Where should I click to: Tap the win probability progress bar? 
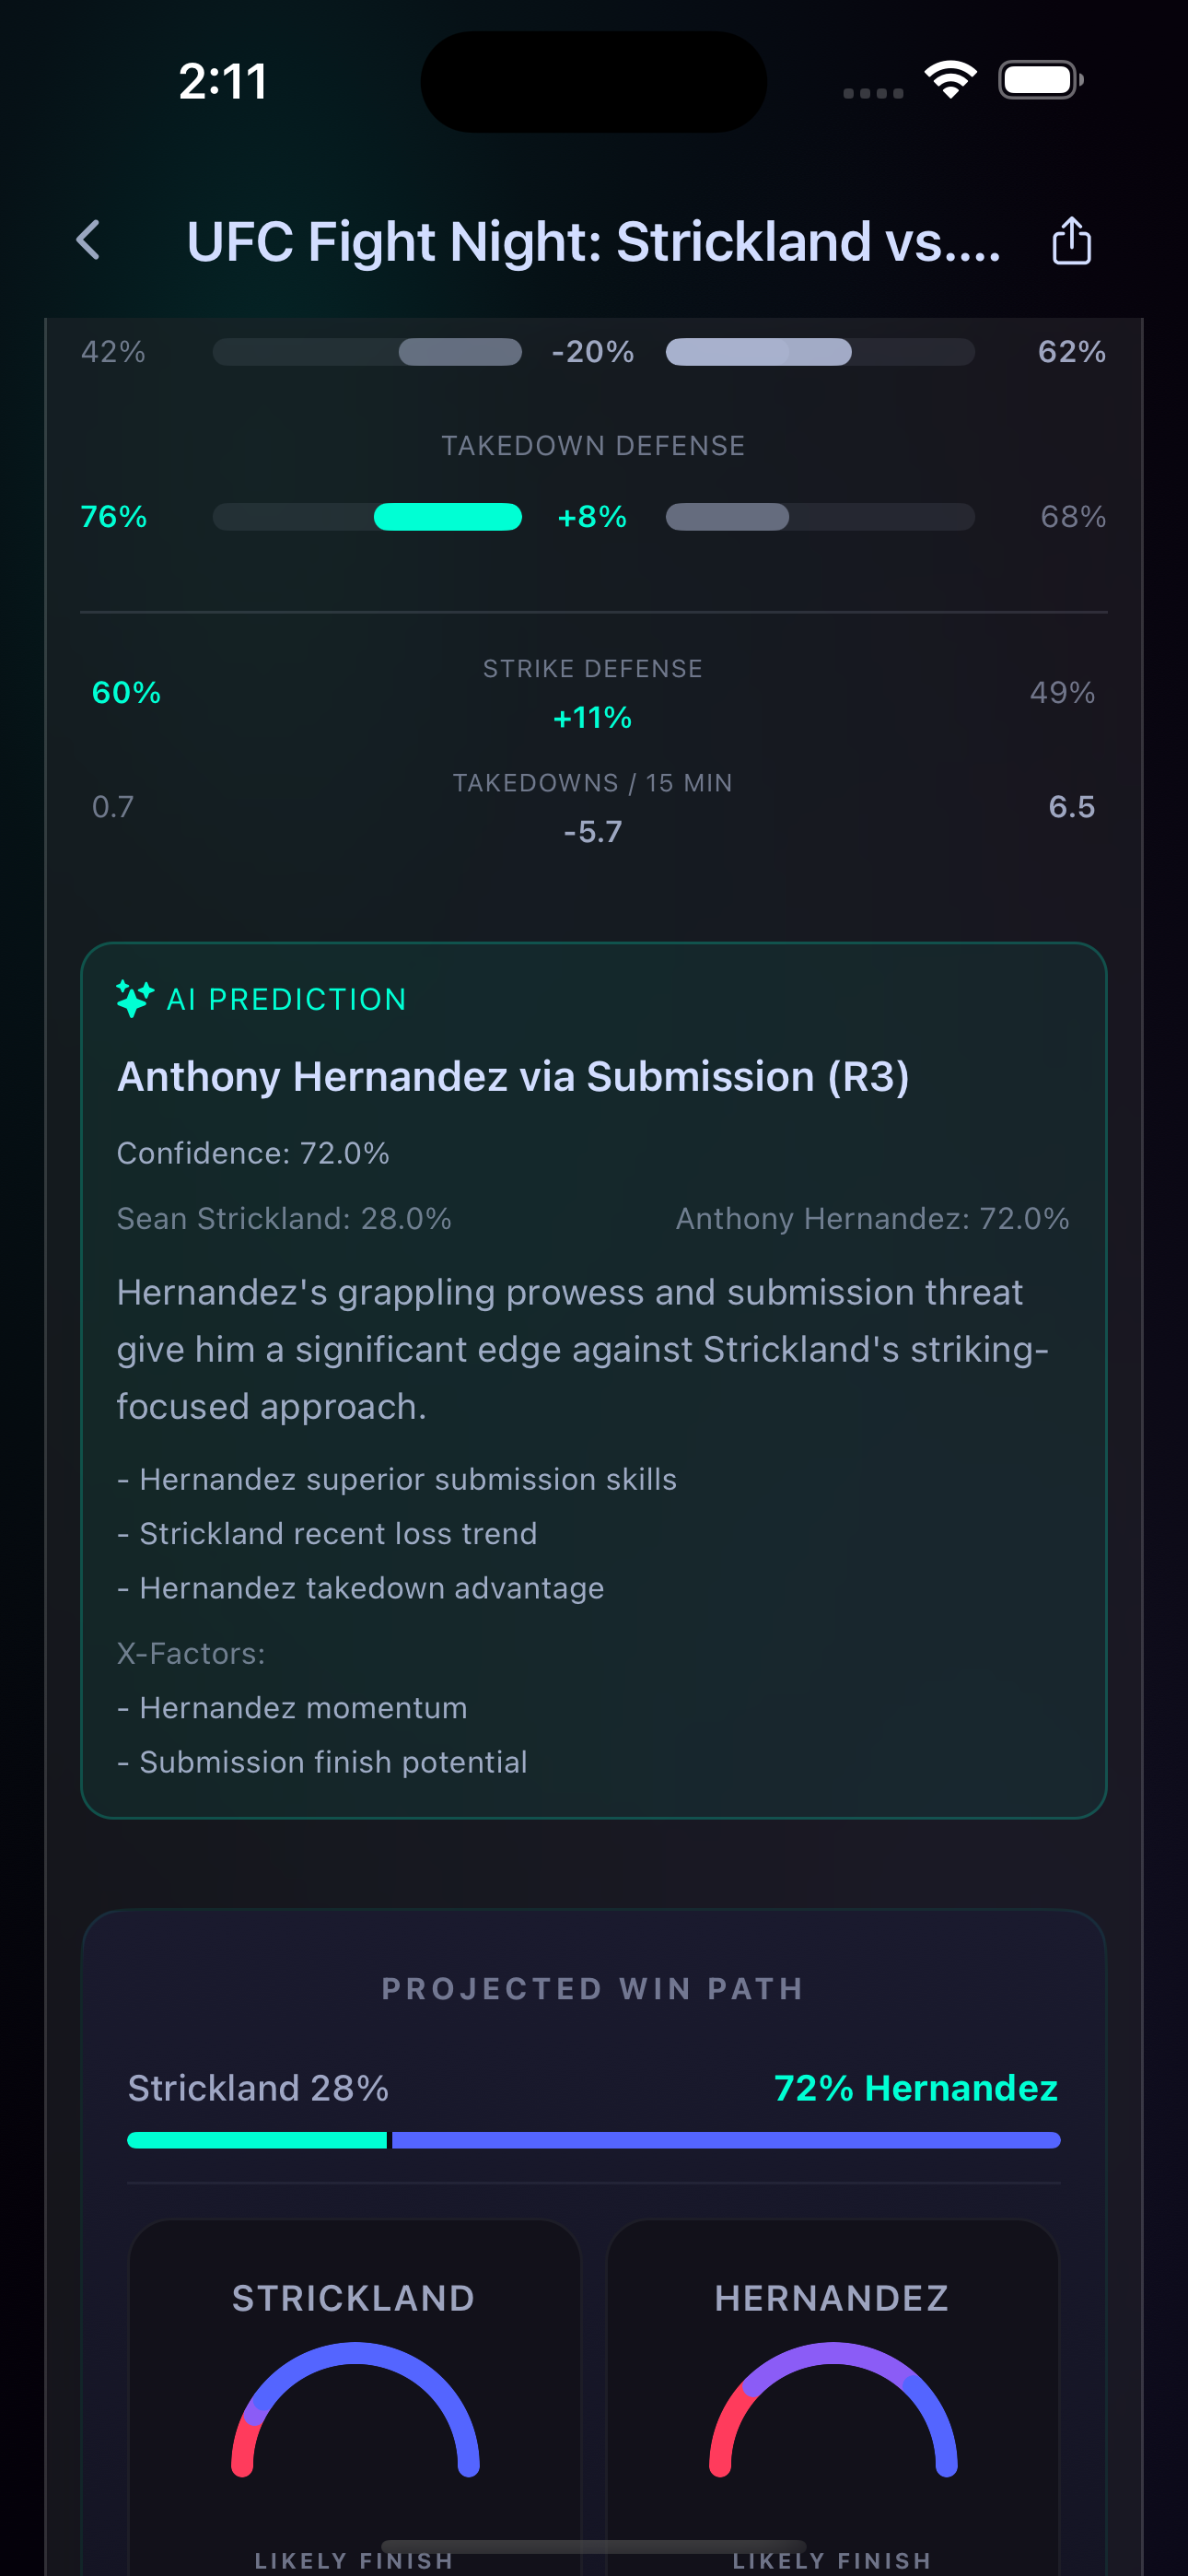(594, 2140)
